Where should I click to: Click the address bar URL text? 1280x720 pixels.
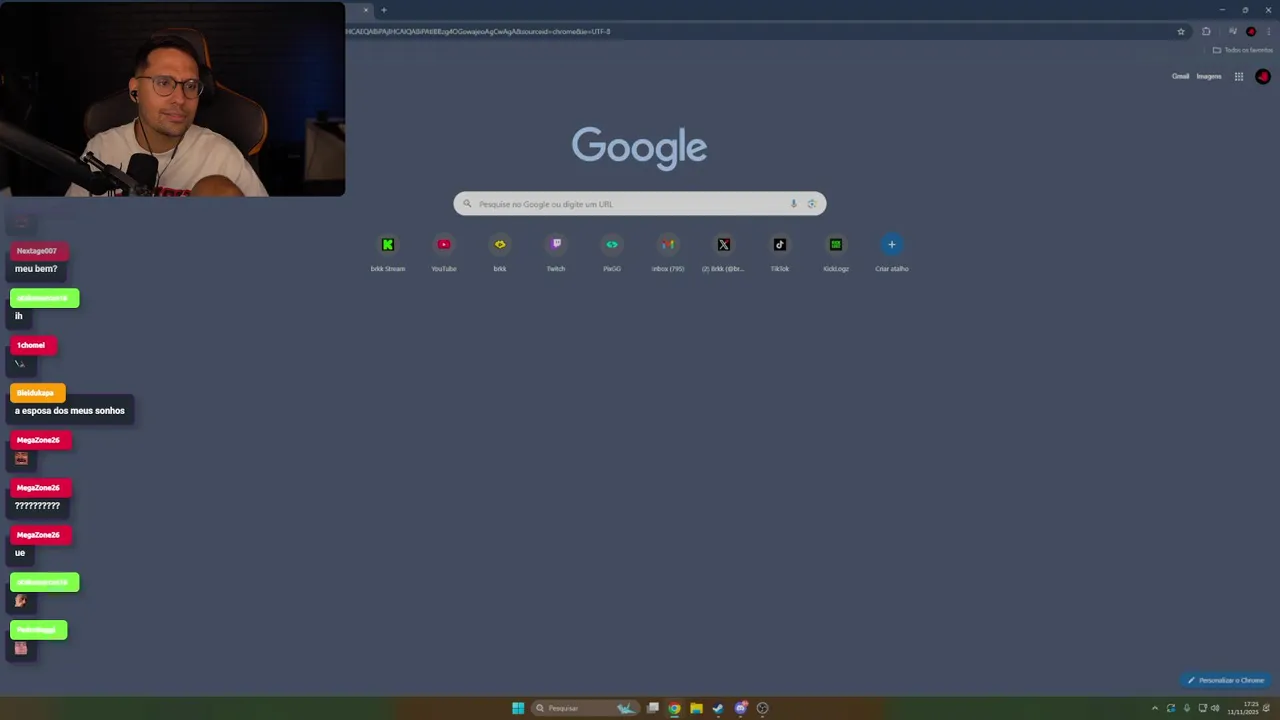tap(478, 31)
